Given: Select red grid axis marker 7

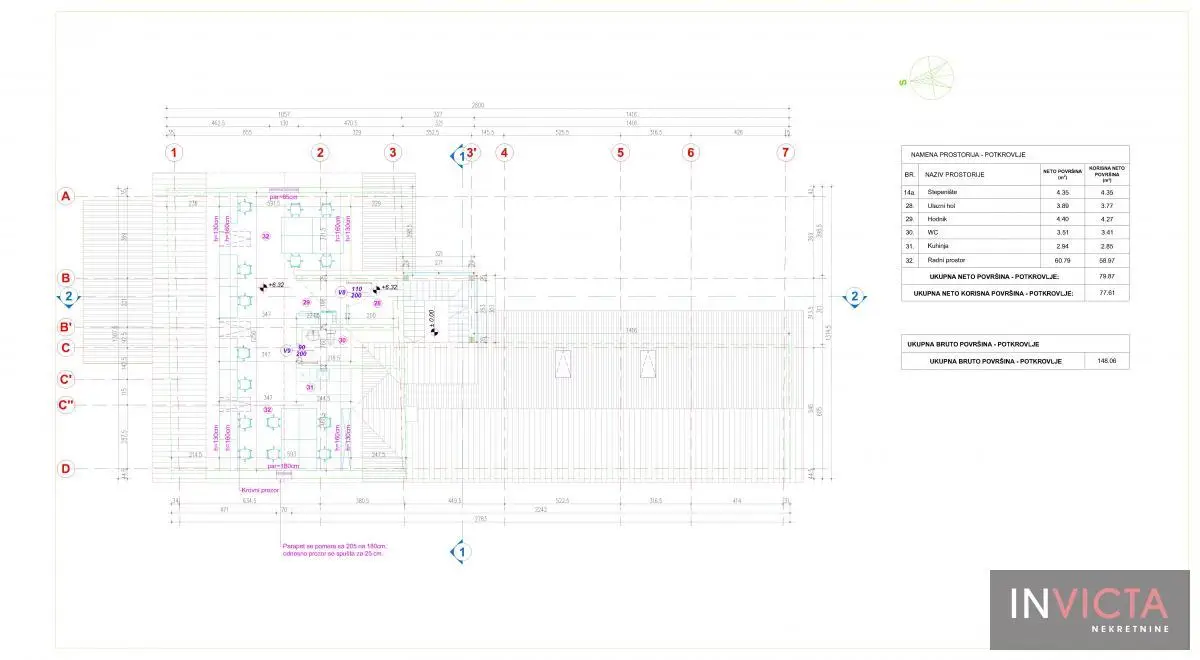Looking at the screenshot, I should (787, 153).
